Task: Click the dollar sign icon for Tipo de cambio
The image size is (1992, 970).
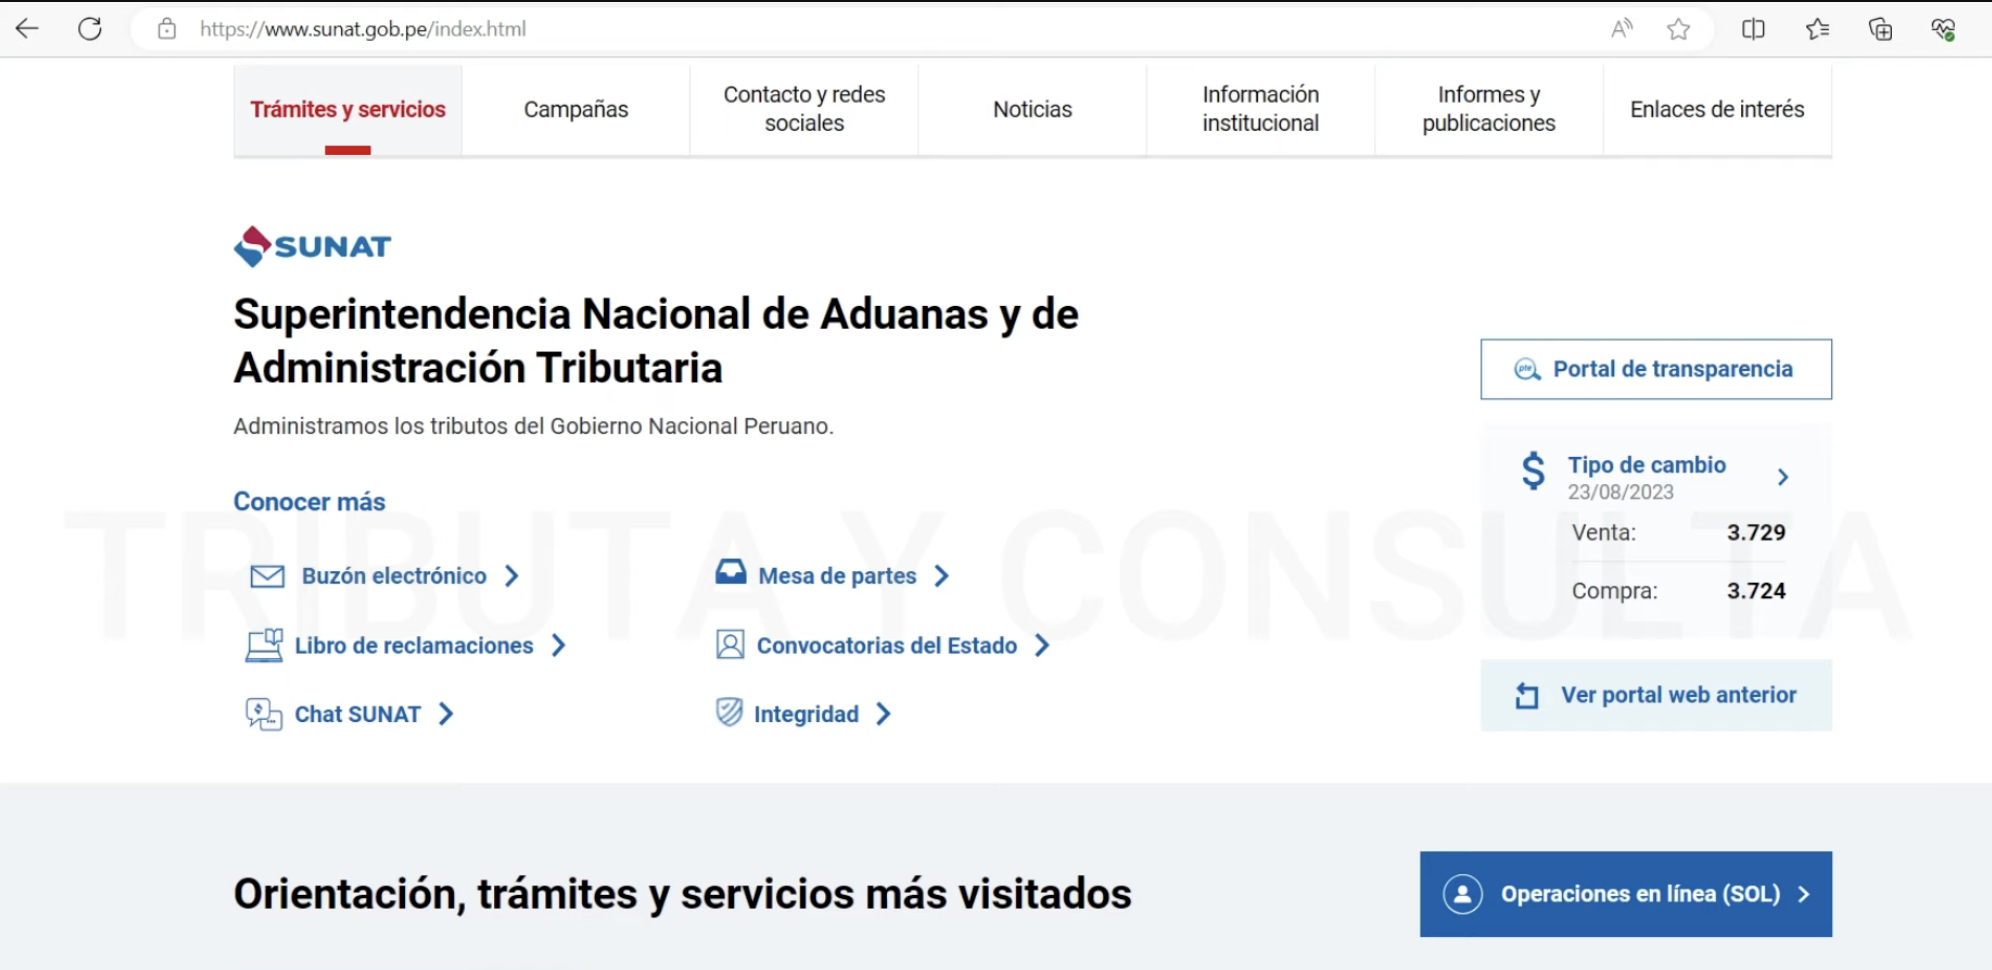Action: (1533, 470)
